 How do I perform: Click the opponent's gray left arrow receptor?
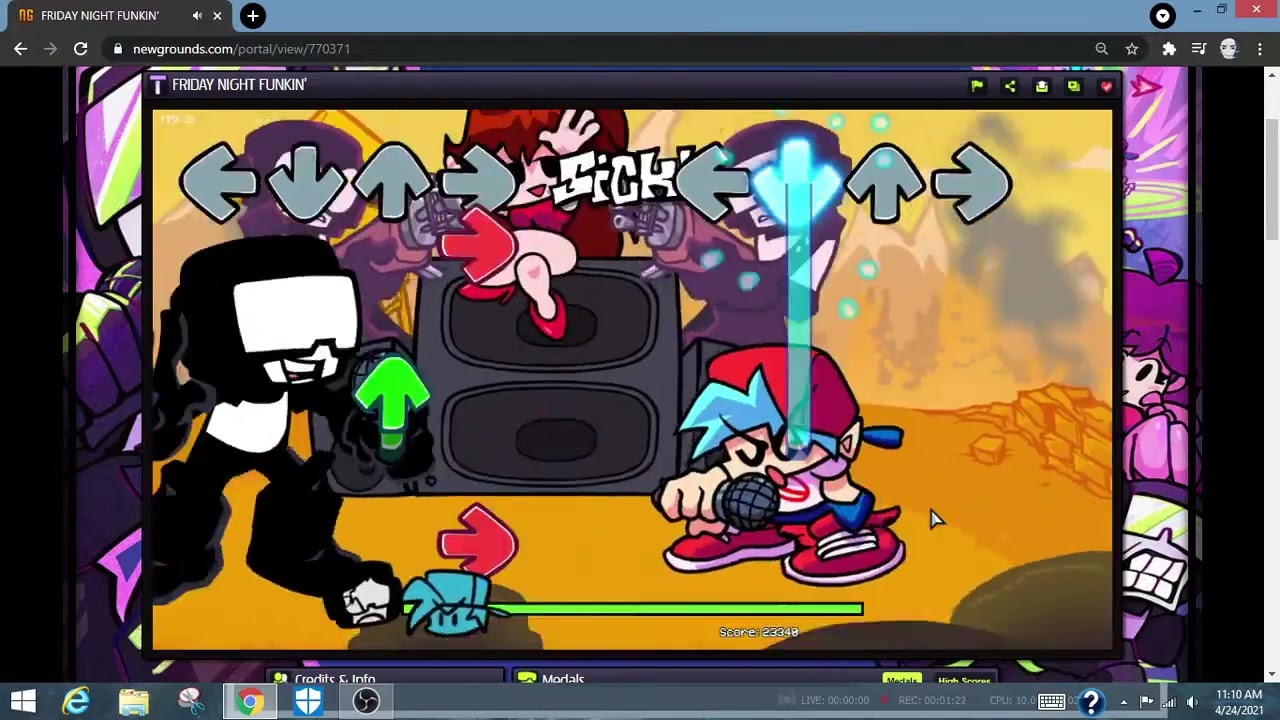pyautogui.click(x=217, y=184)
